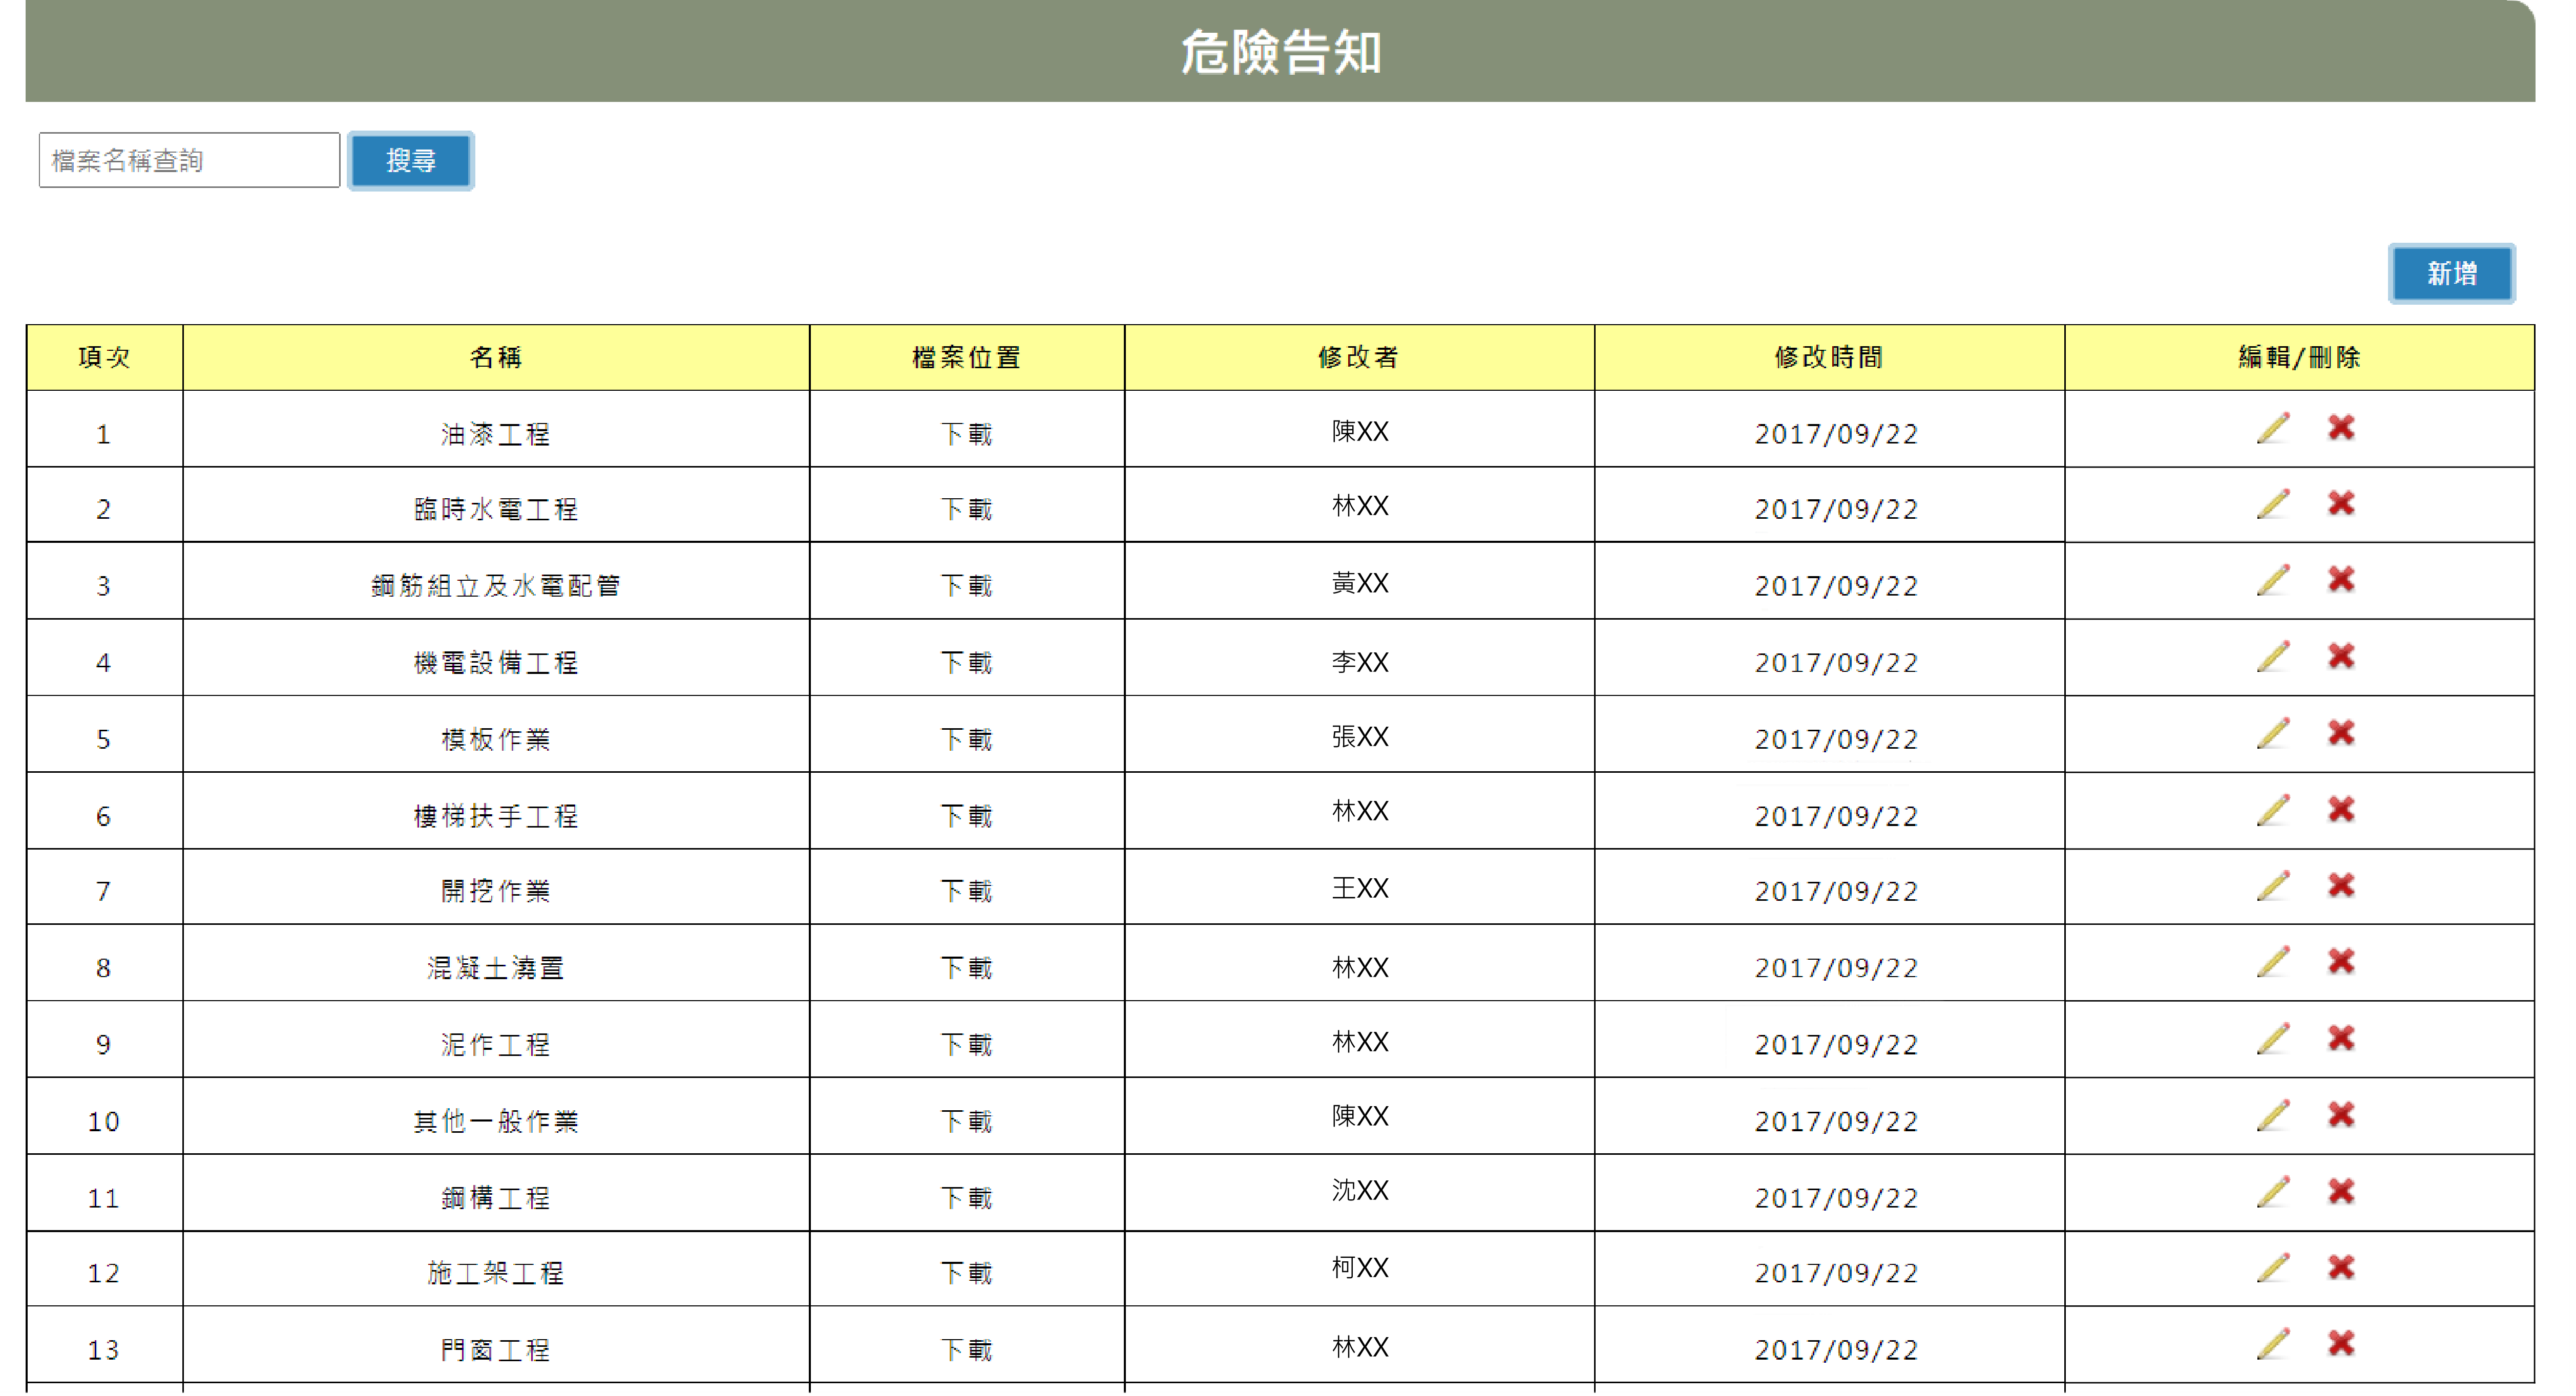Edit the 鋼筋組立及水電配管 row pencil icon
Image resolution: width=2576 pixels, height=1396 pixels.
click(x=2272, y=580)
